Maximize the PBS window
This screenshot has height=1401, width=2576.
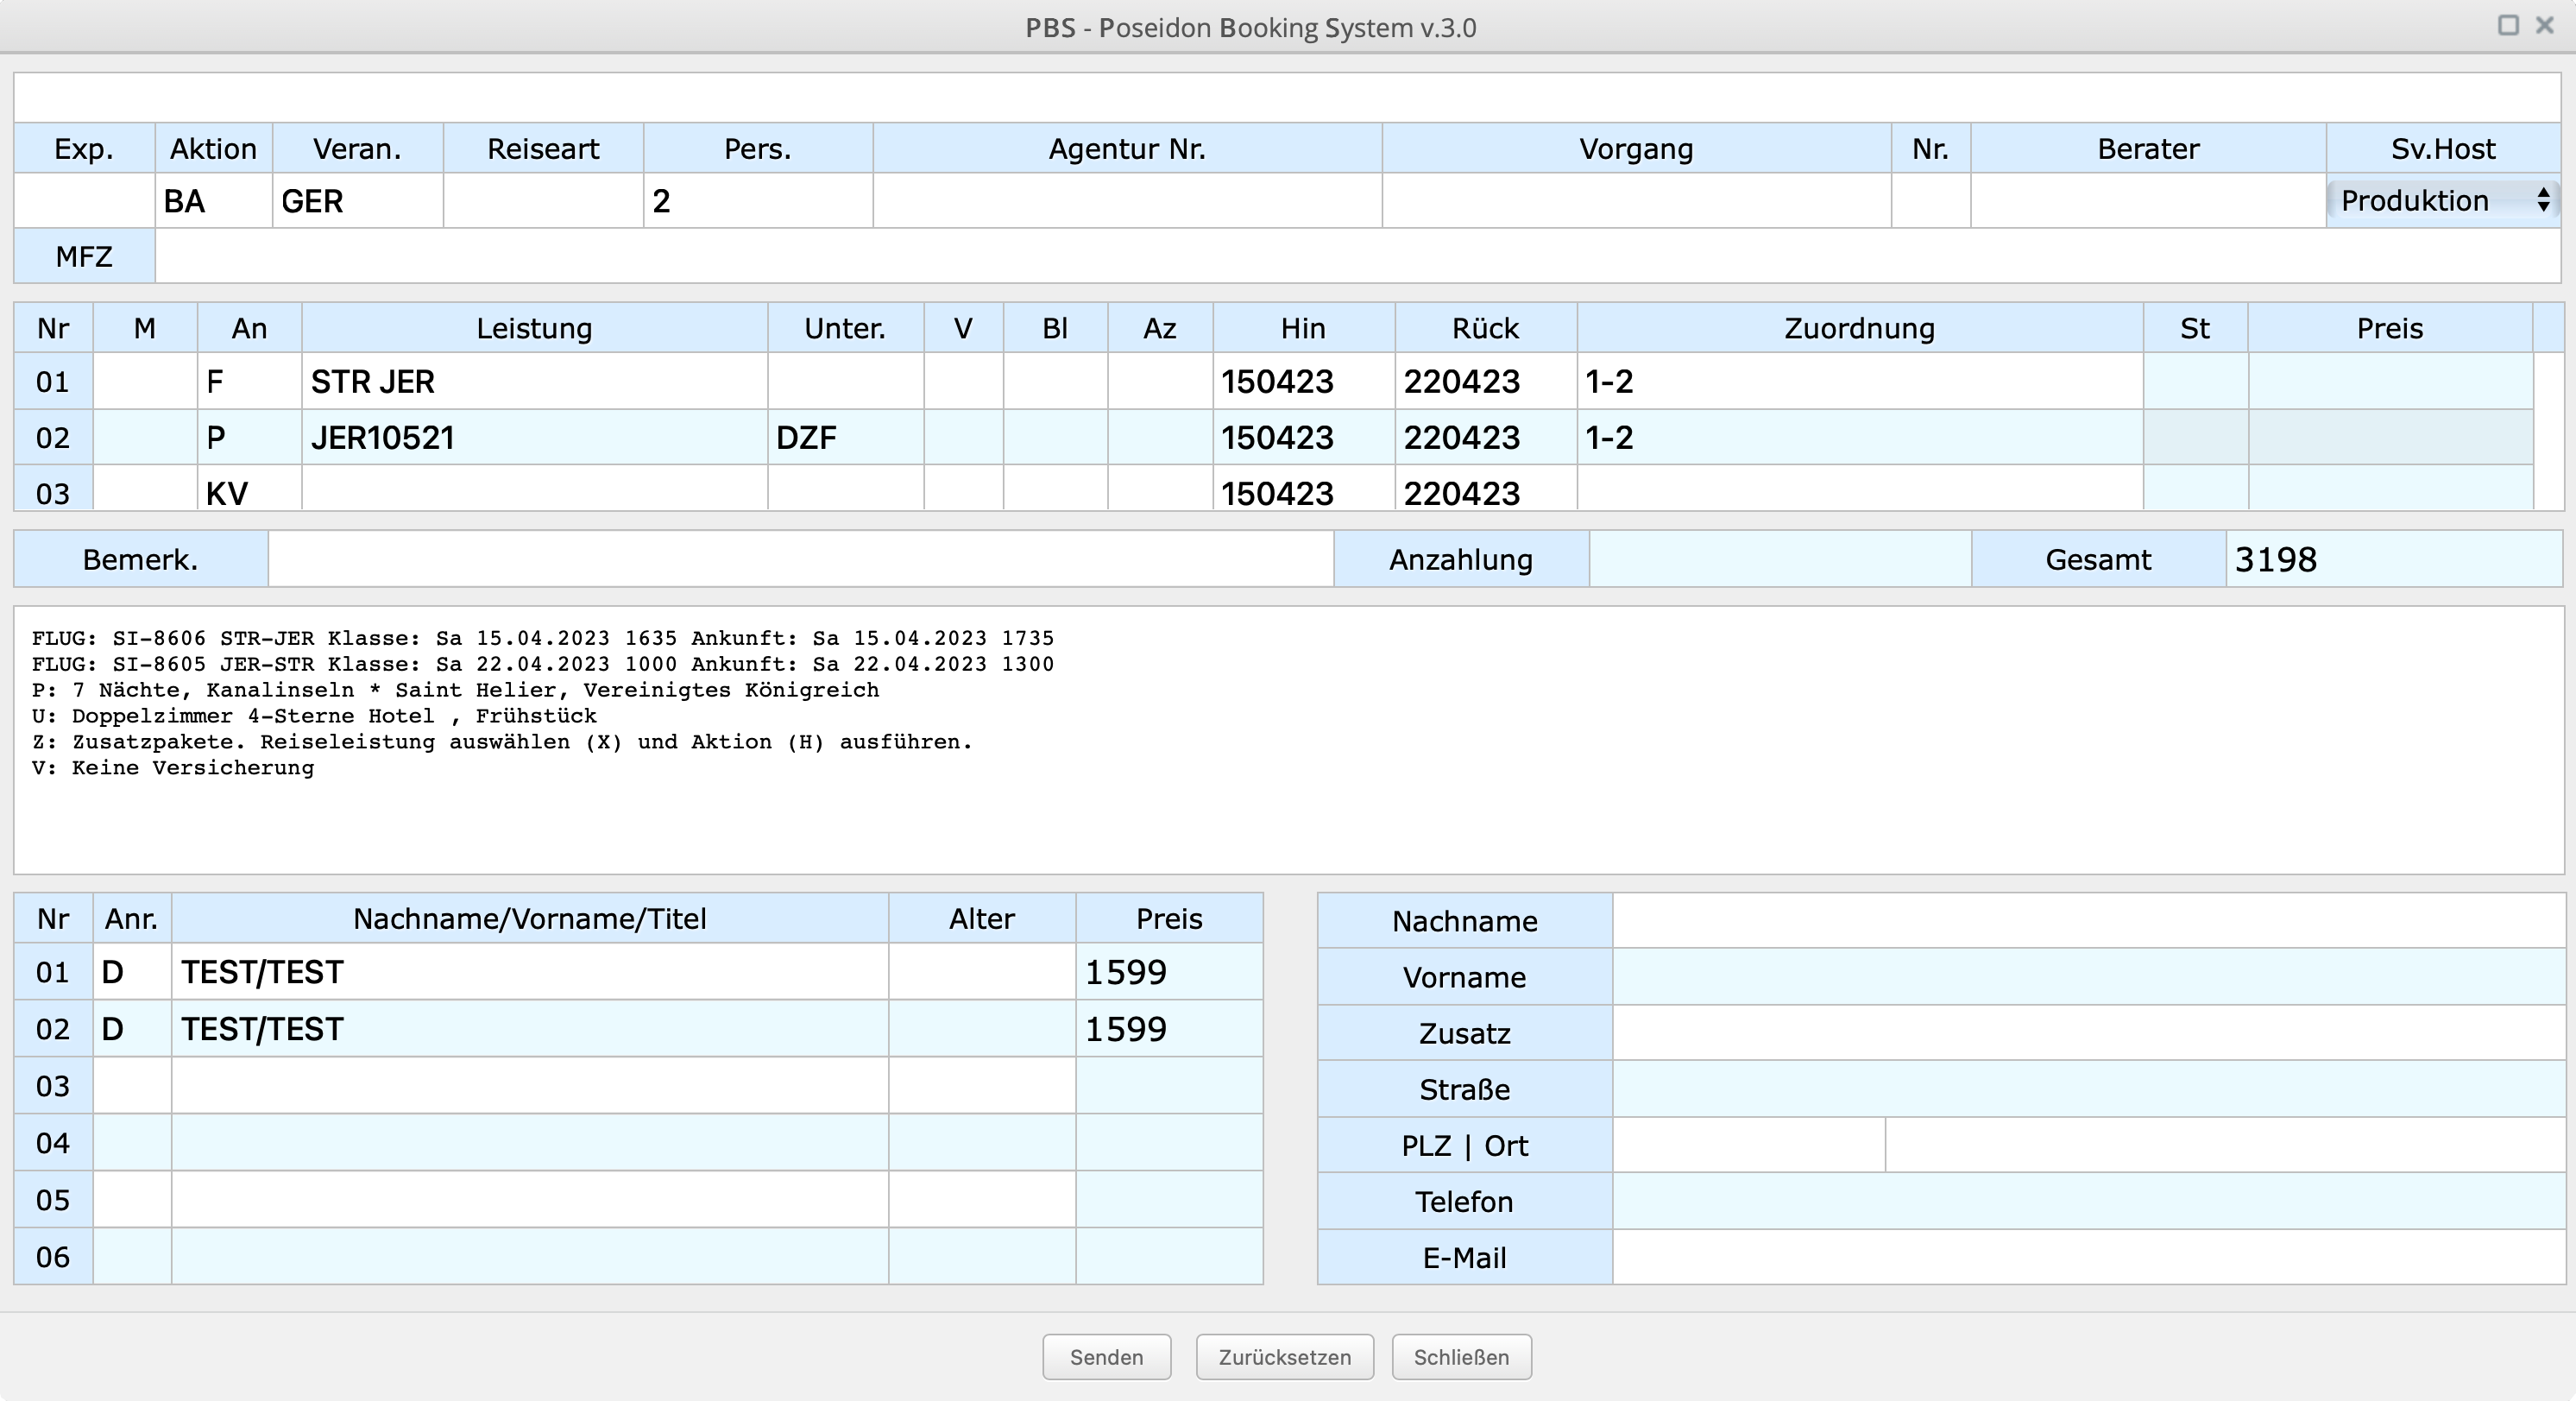[2508, 26]
